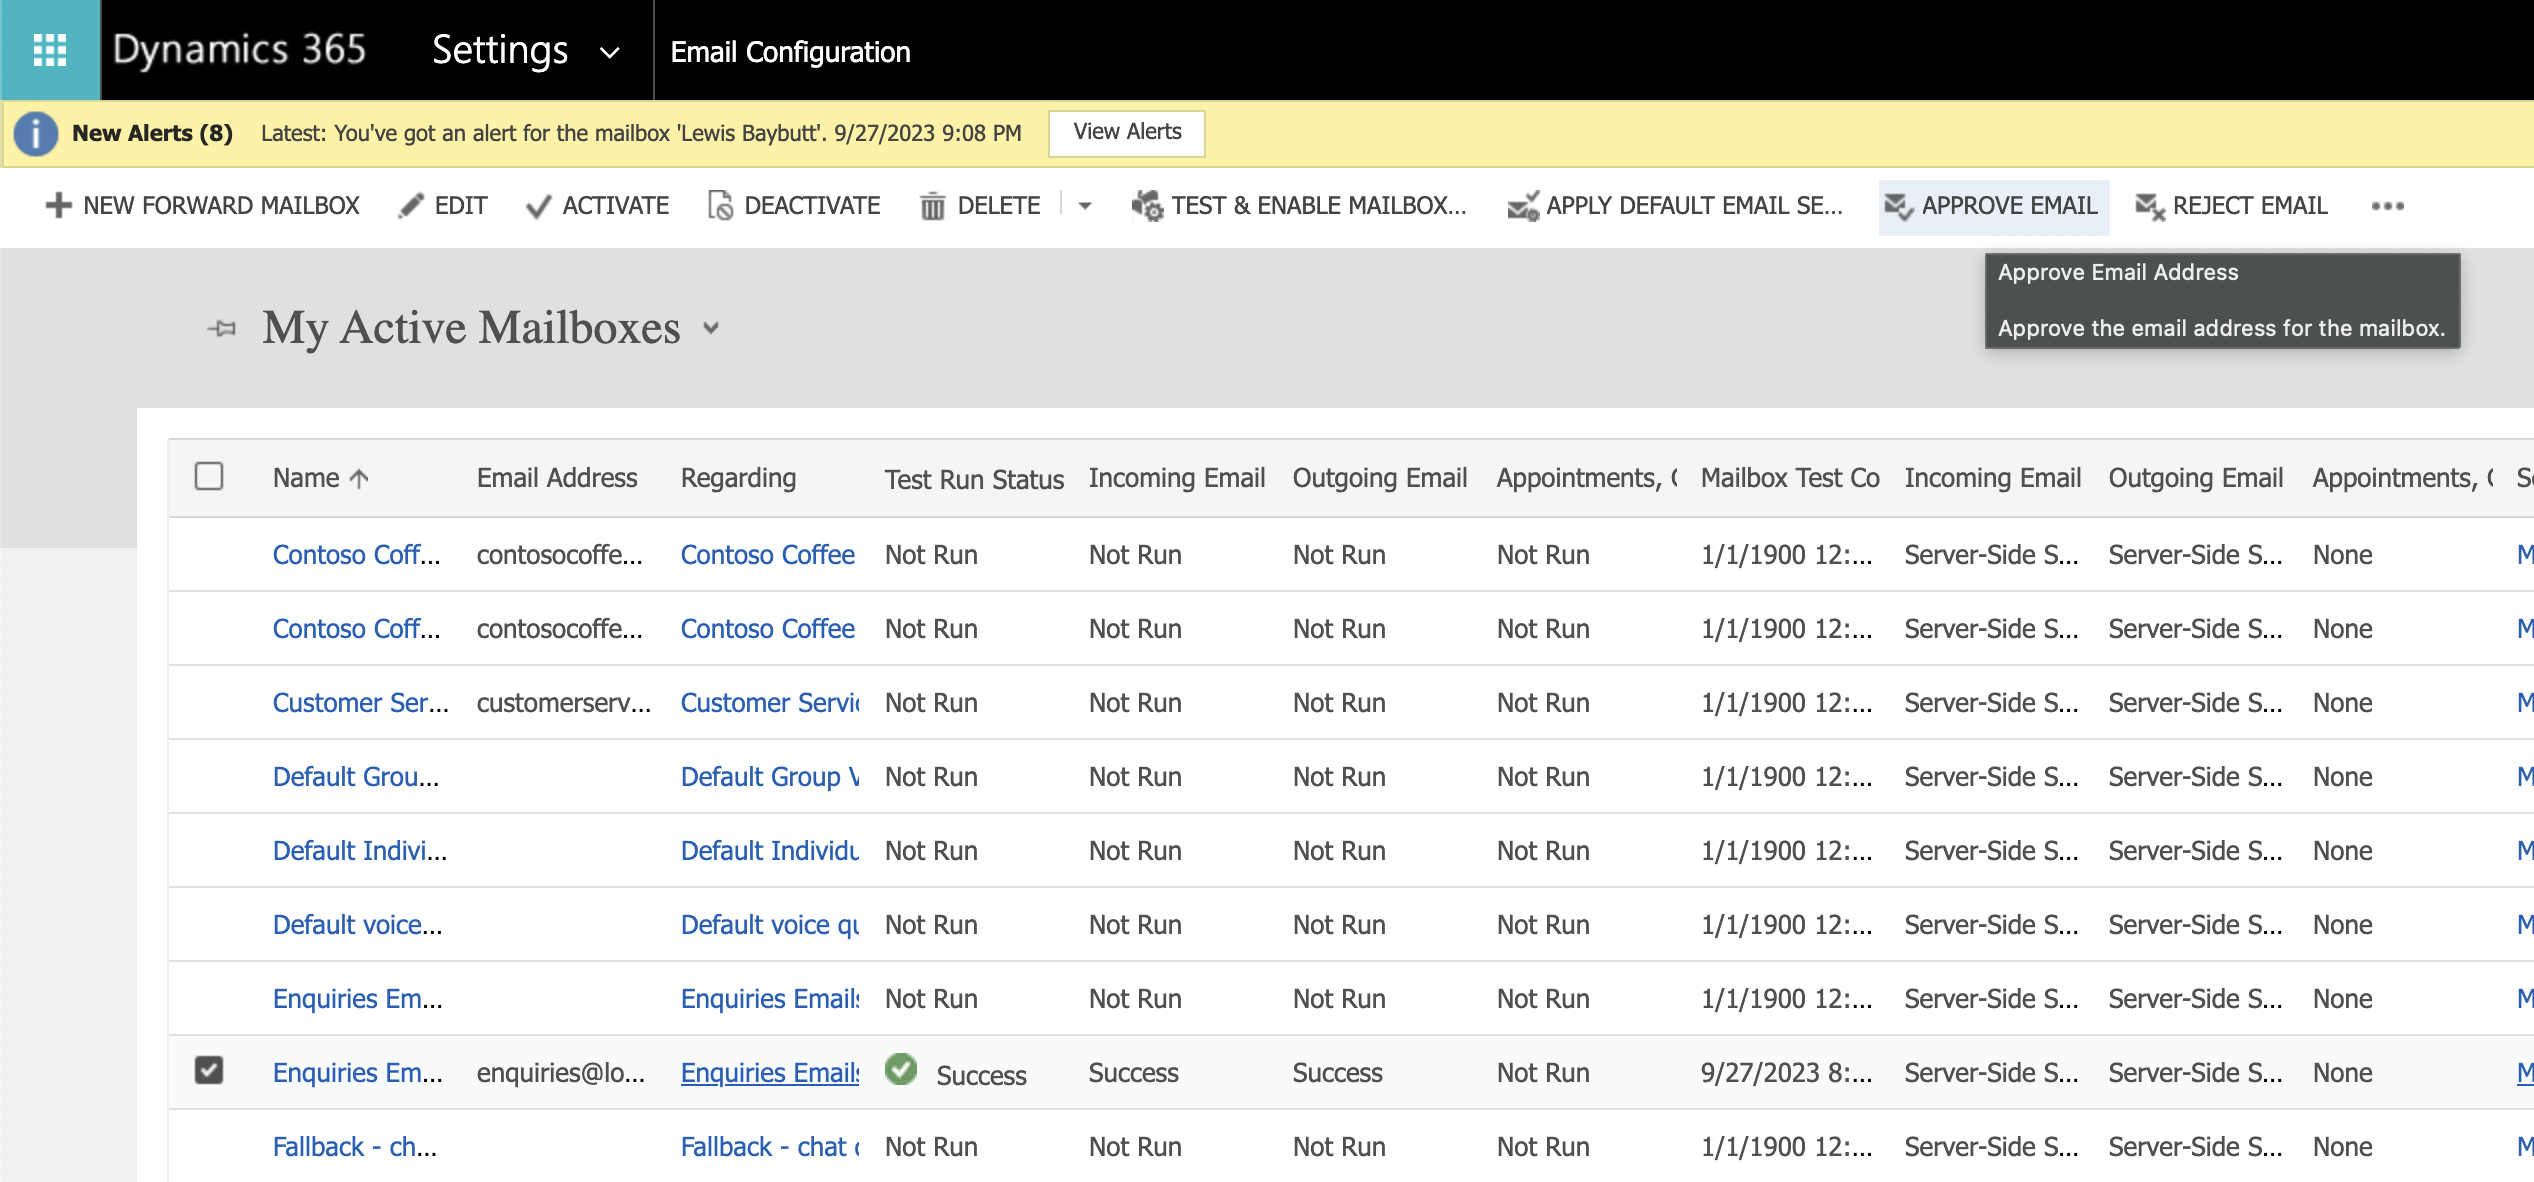Screen dimensions: 2534x1182
Task: Click Approve Email in command bar
Action: (1993, 206)
